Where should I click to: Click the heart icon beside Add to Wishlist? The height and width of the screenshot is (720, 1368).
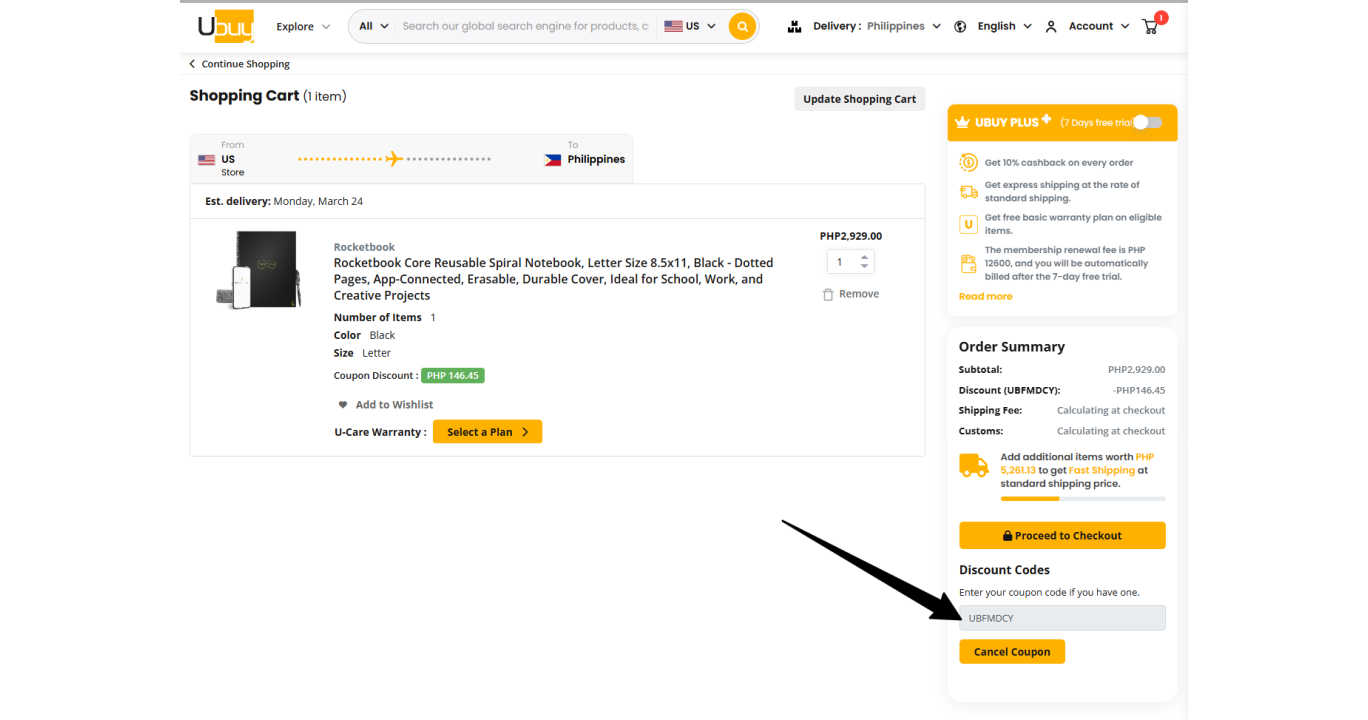click(343, 405)
